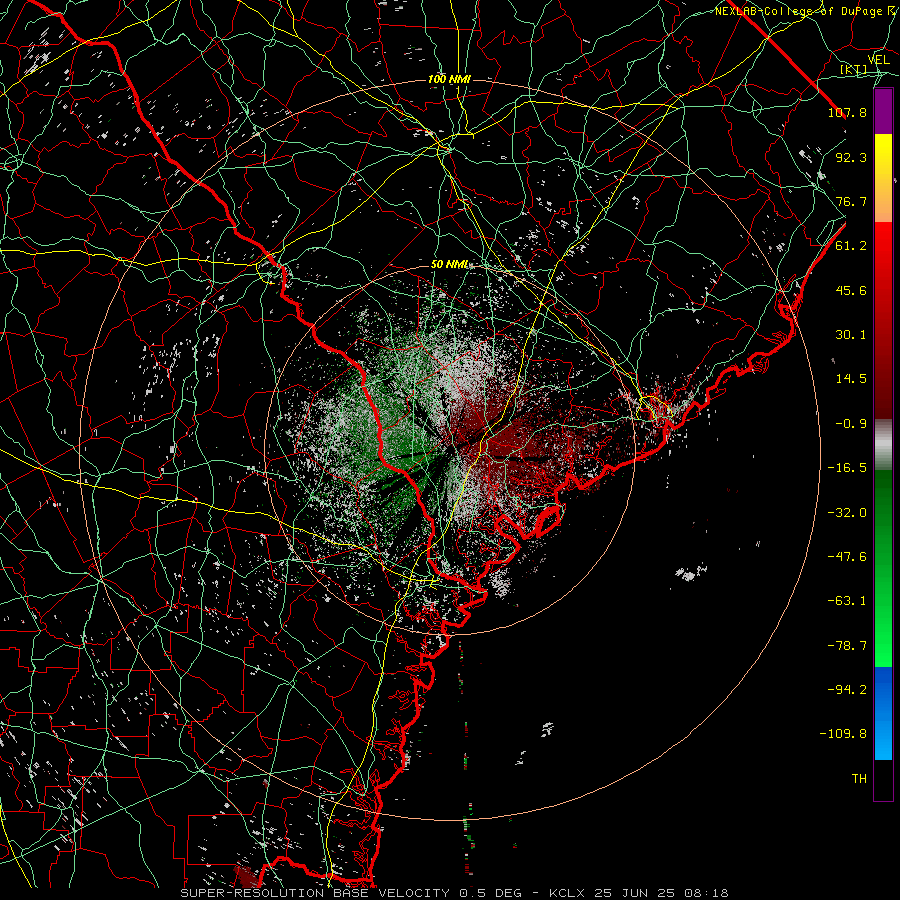This screenshot has width=900, height=900.
Task: Click the 92.3 velocity scale value
Action: click(x=851, y=157)
